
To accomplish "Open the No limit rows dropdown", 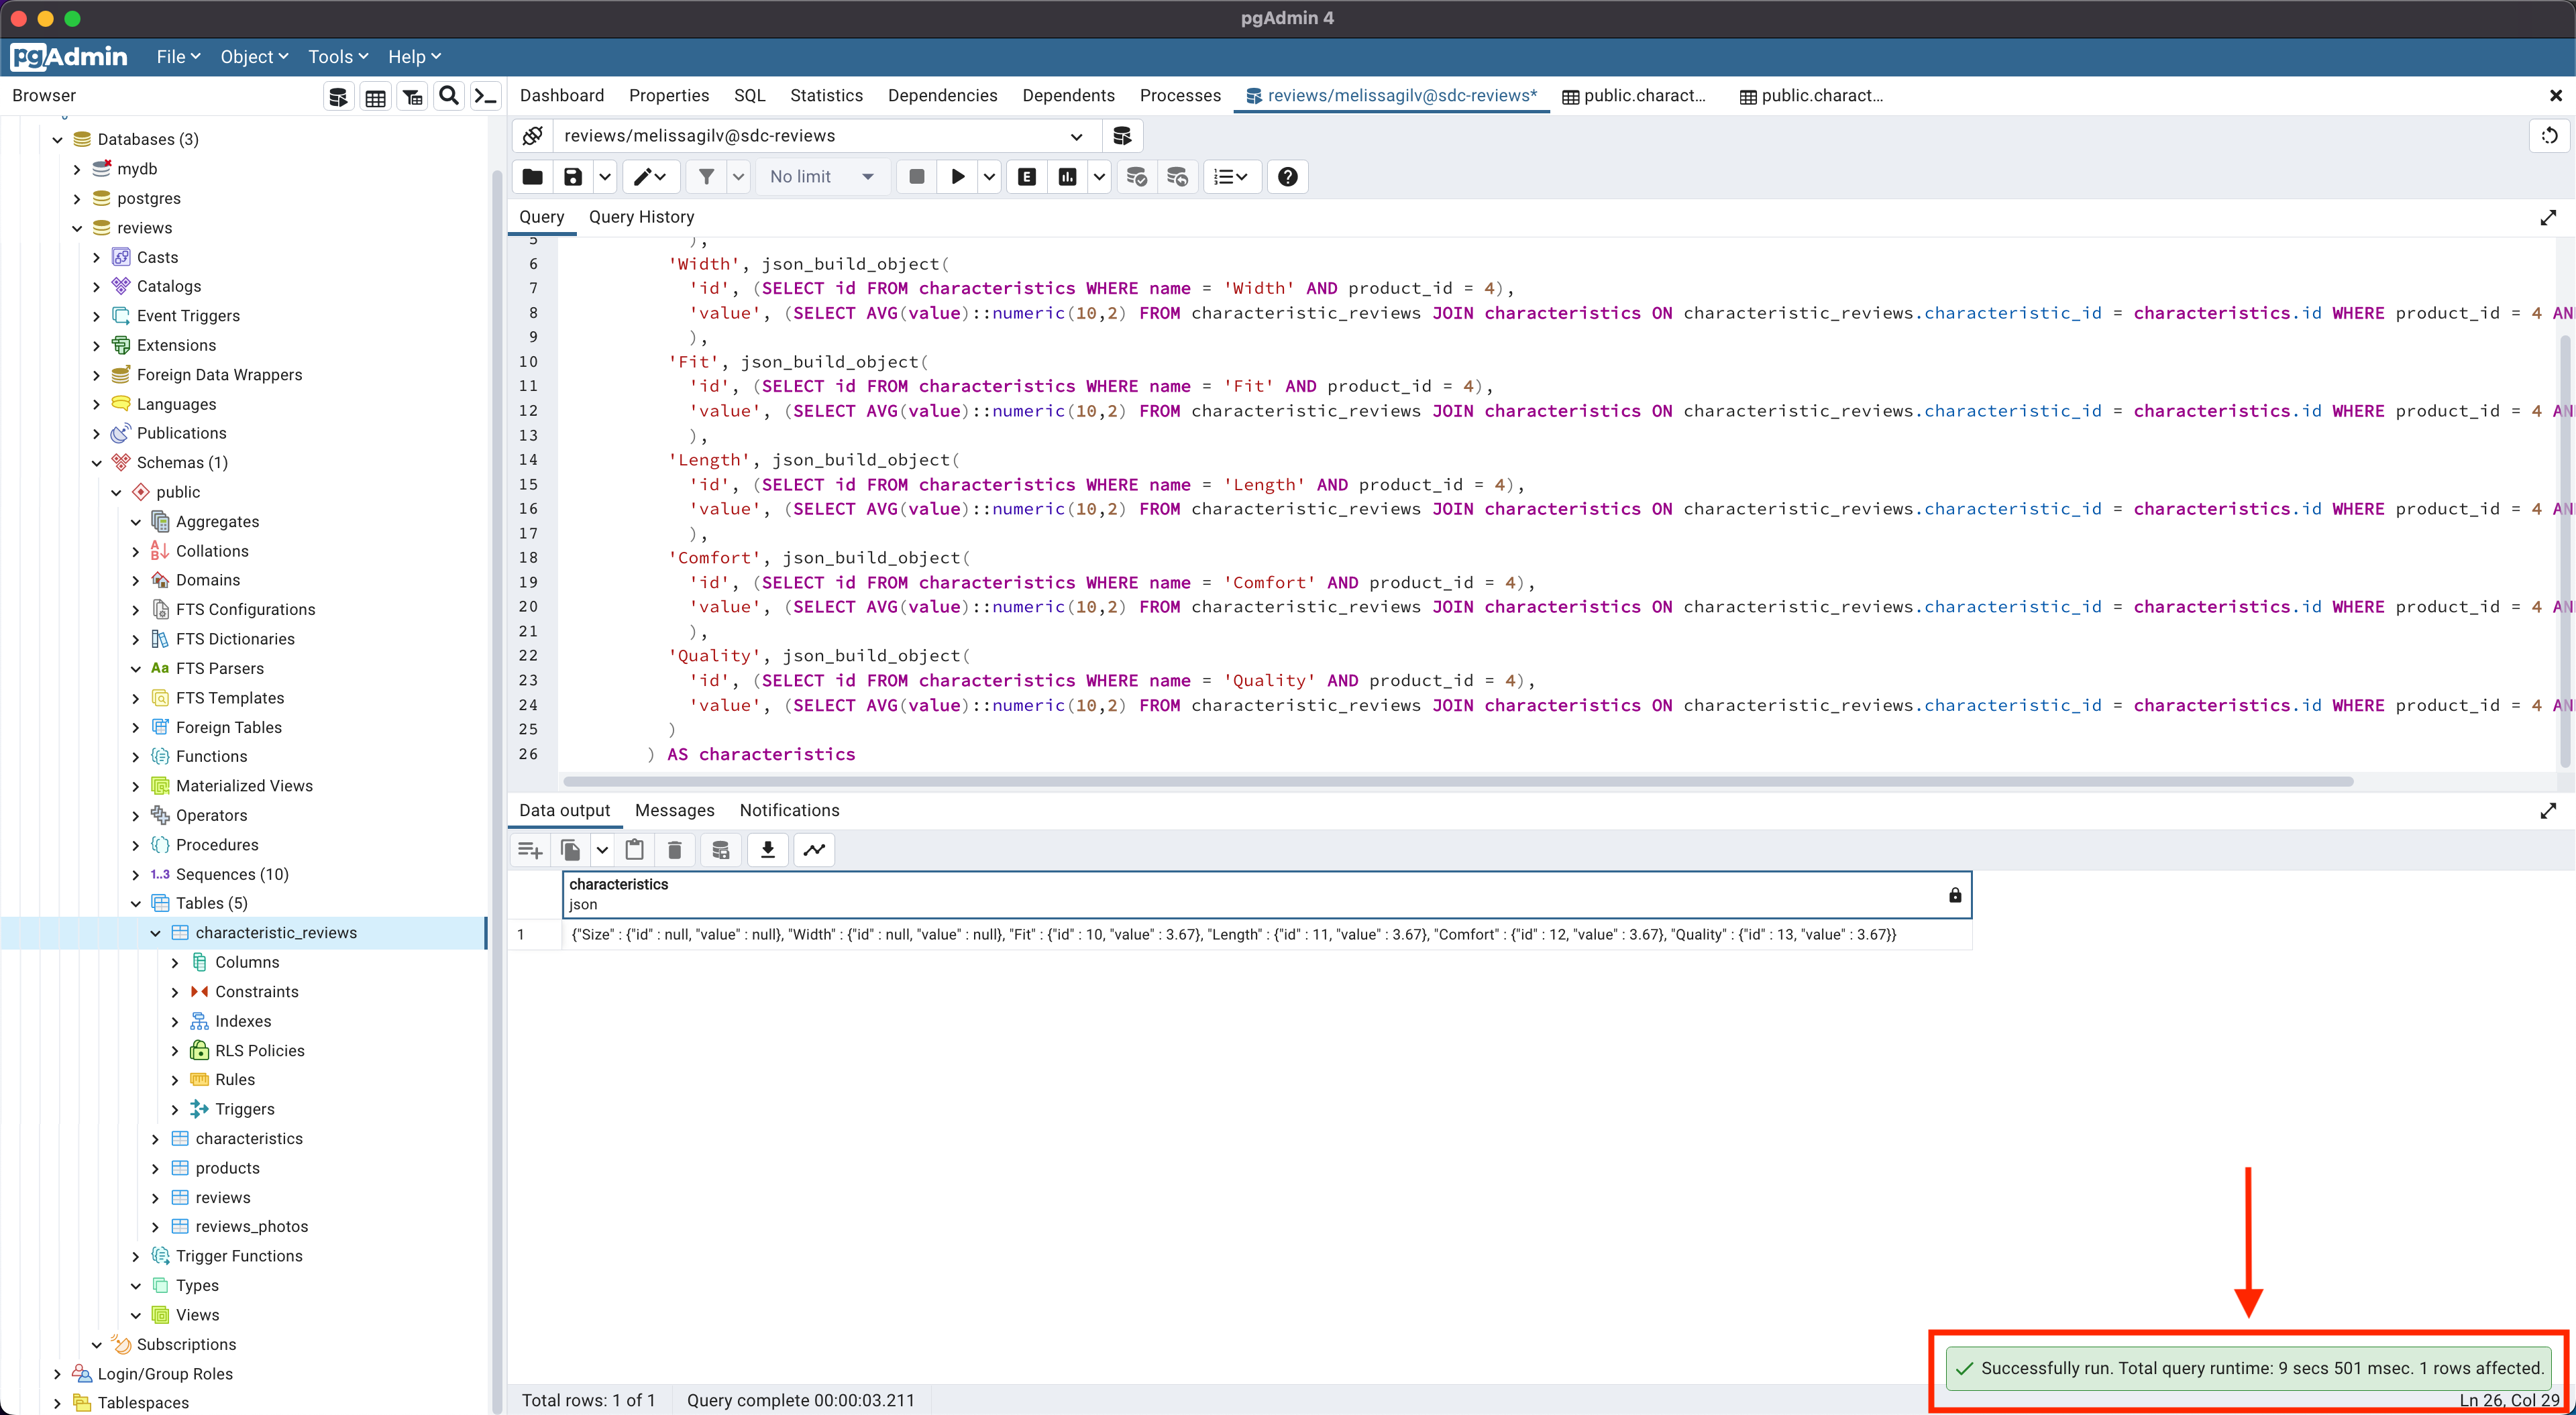I will pyautogui.click(x=820, y=177).
